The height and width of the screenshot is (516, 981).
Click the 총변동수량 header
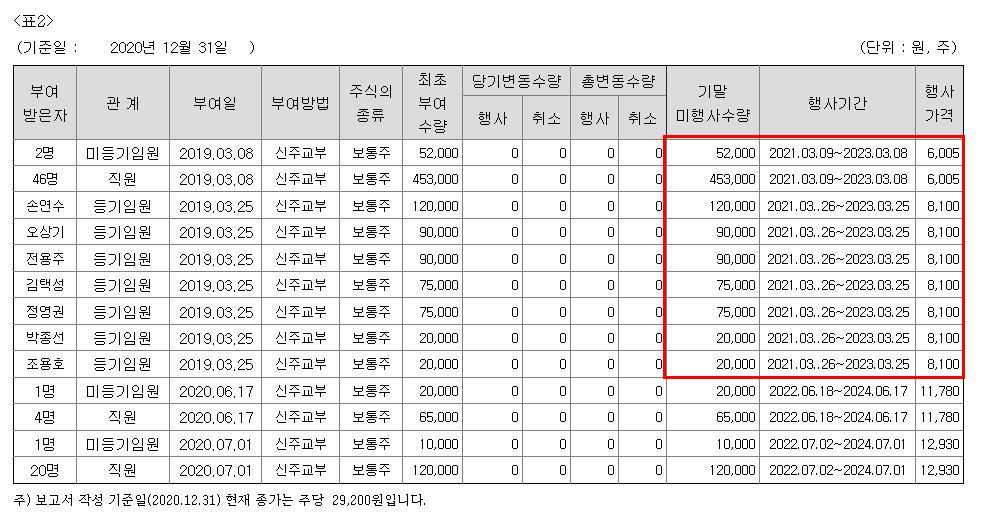coord(618,81)
